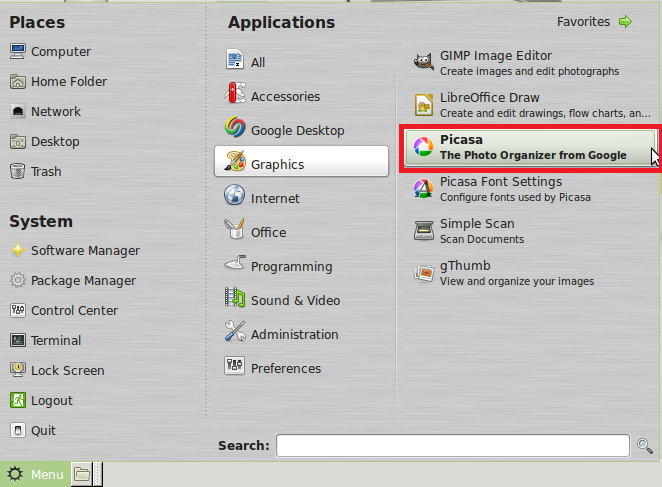
Task: Open the Home Folder icon
Action: click(x=18, y=82)
